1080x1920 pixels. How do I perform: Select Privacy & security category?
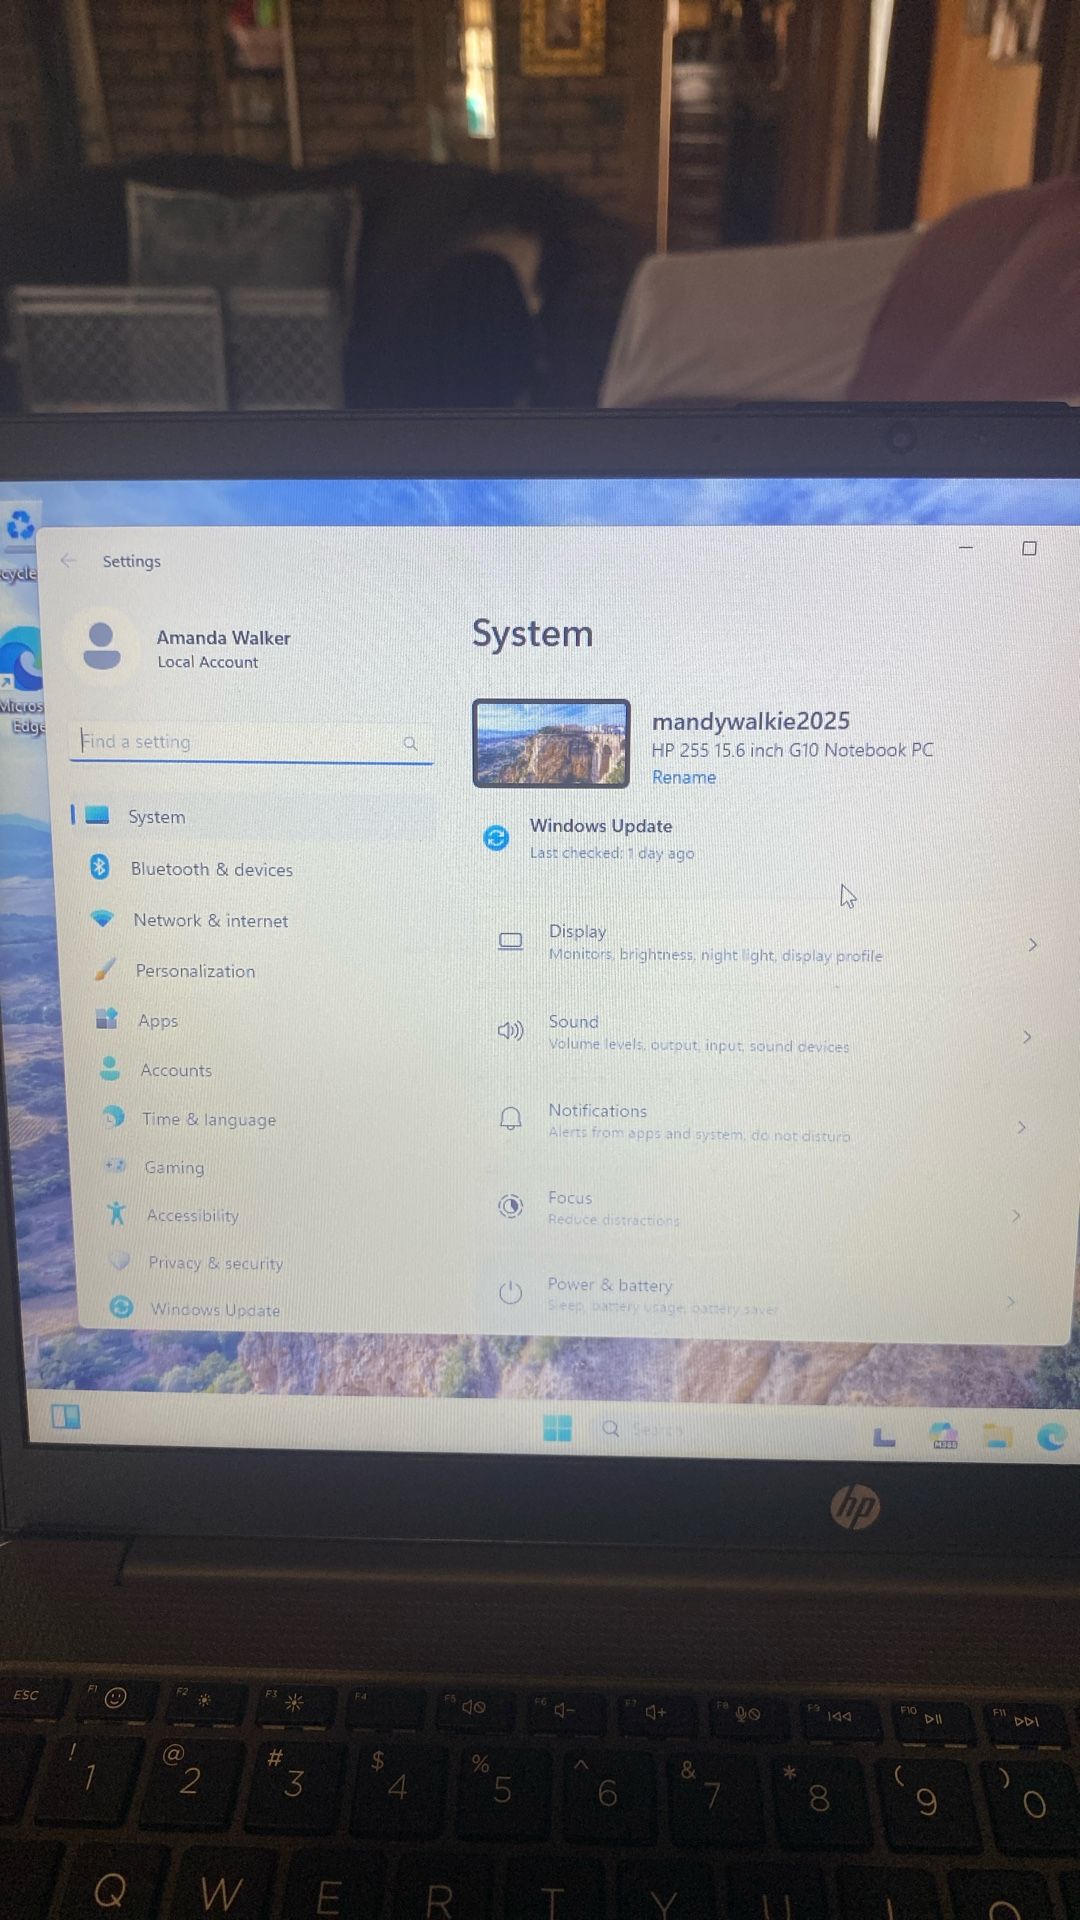click(268, 1262)
